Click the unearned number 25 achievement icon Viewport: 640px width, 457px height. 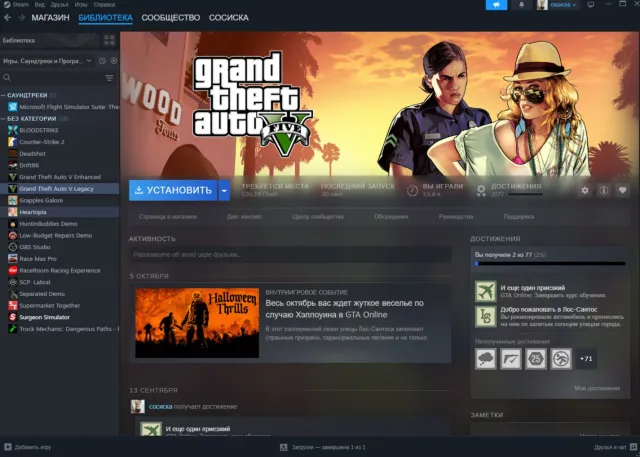tap(536, 359)
